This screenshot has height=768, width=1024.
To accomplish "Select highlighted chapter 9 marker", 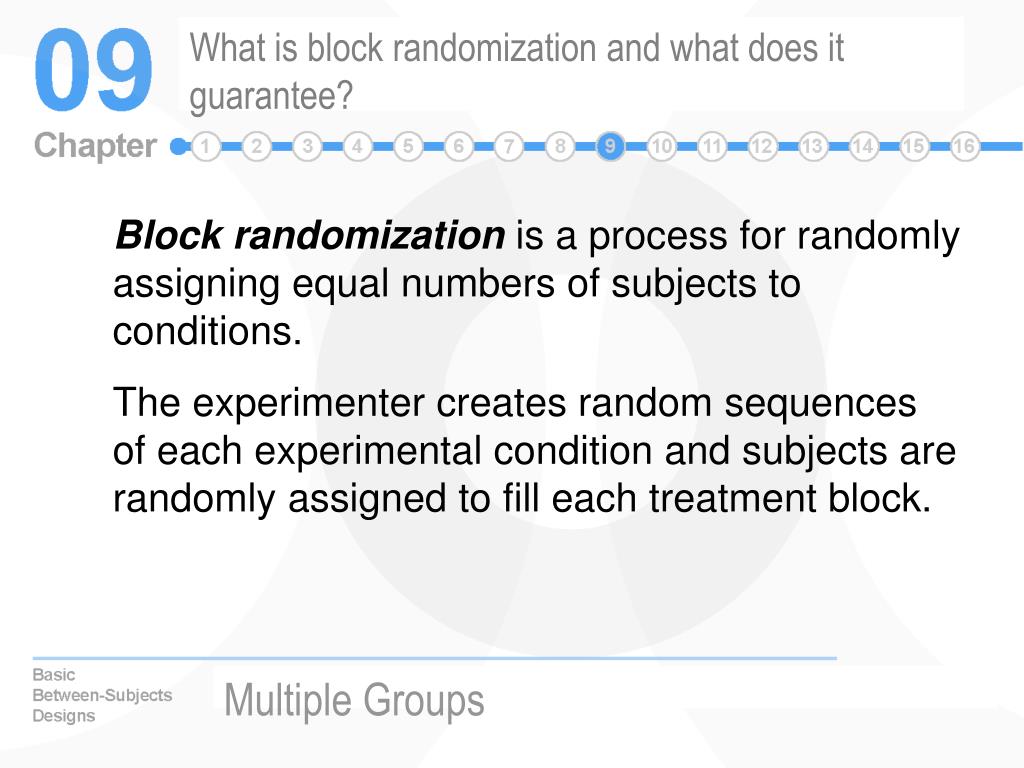I will (610, 146).
